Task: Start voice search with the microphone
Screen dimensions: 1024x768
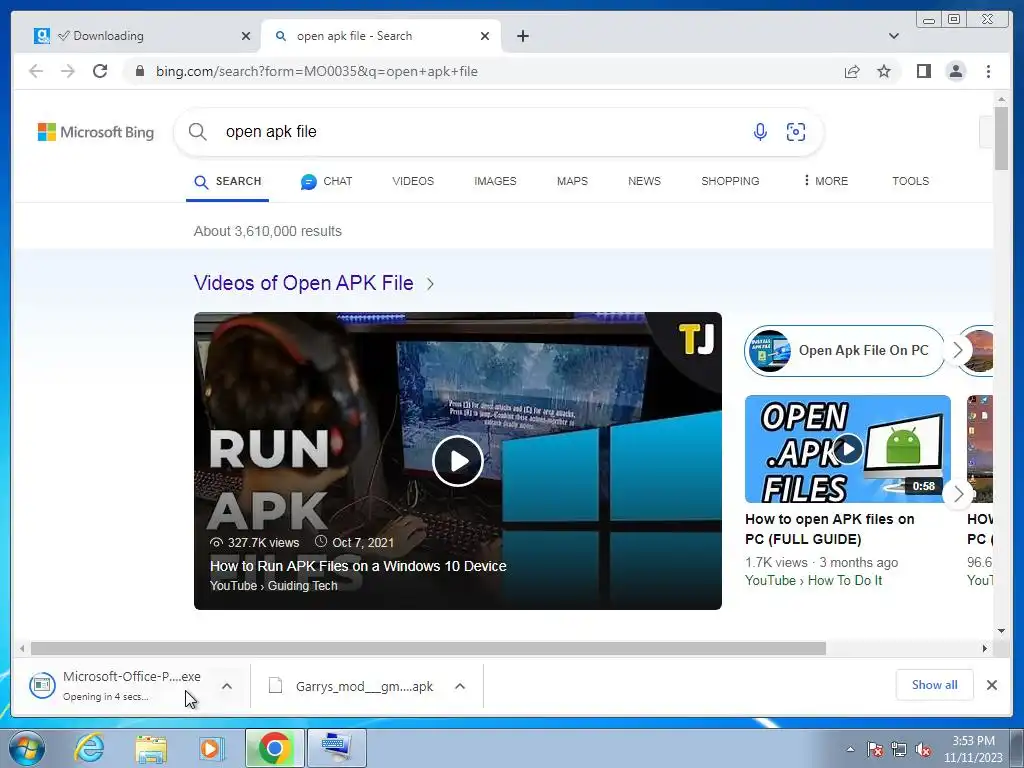Action: tap(760, 132)
